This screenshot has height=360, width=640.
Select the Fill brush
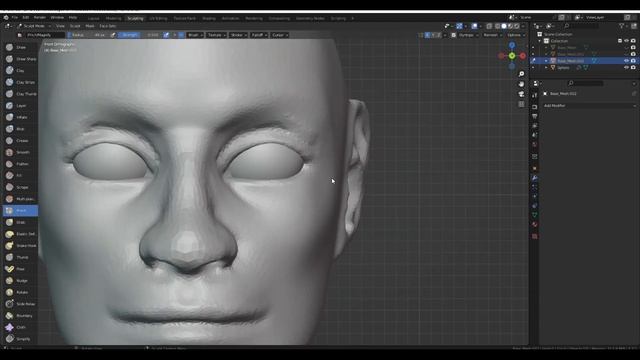20,176
